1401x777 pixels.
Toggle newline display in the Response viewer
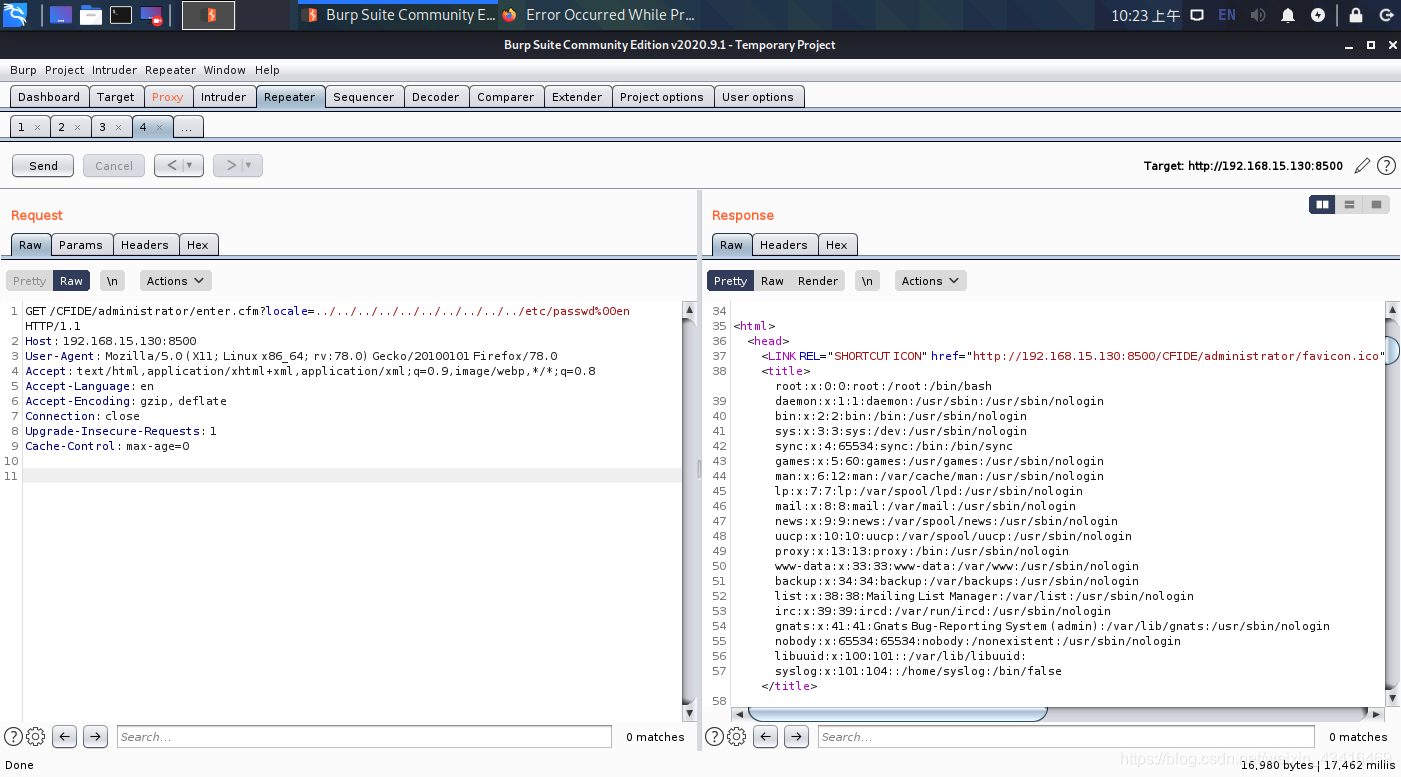coord(867,281)
